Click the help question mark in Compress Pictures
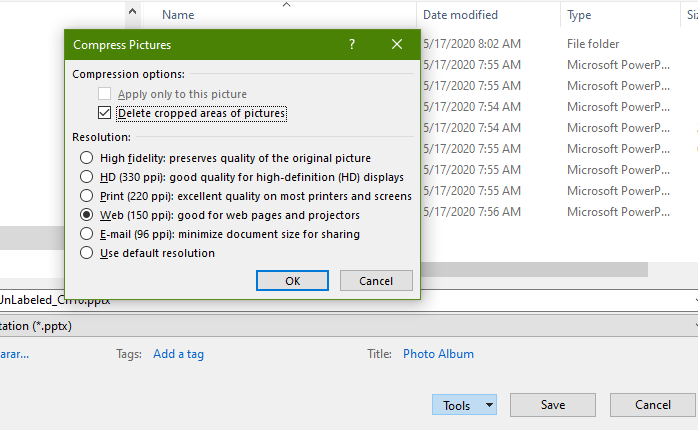 pos(352,45)
